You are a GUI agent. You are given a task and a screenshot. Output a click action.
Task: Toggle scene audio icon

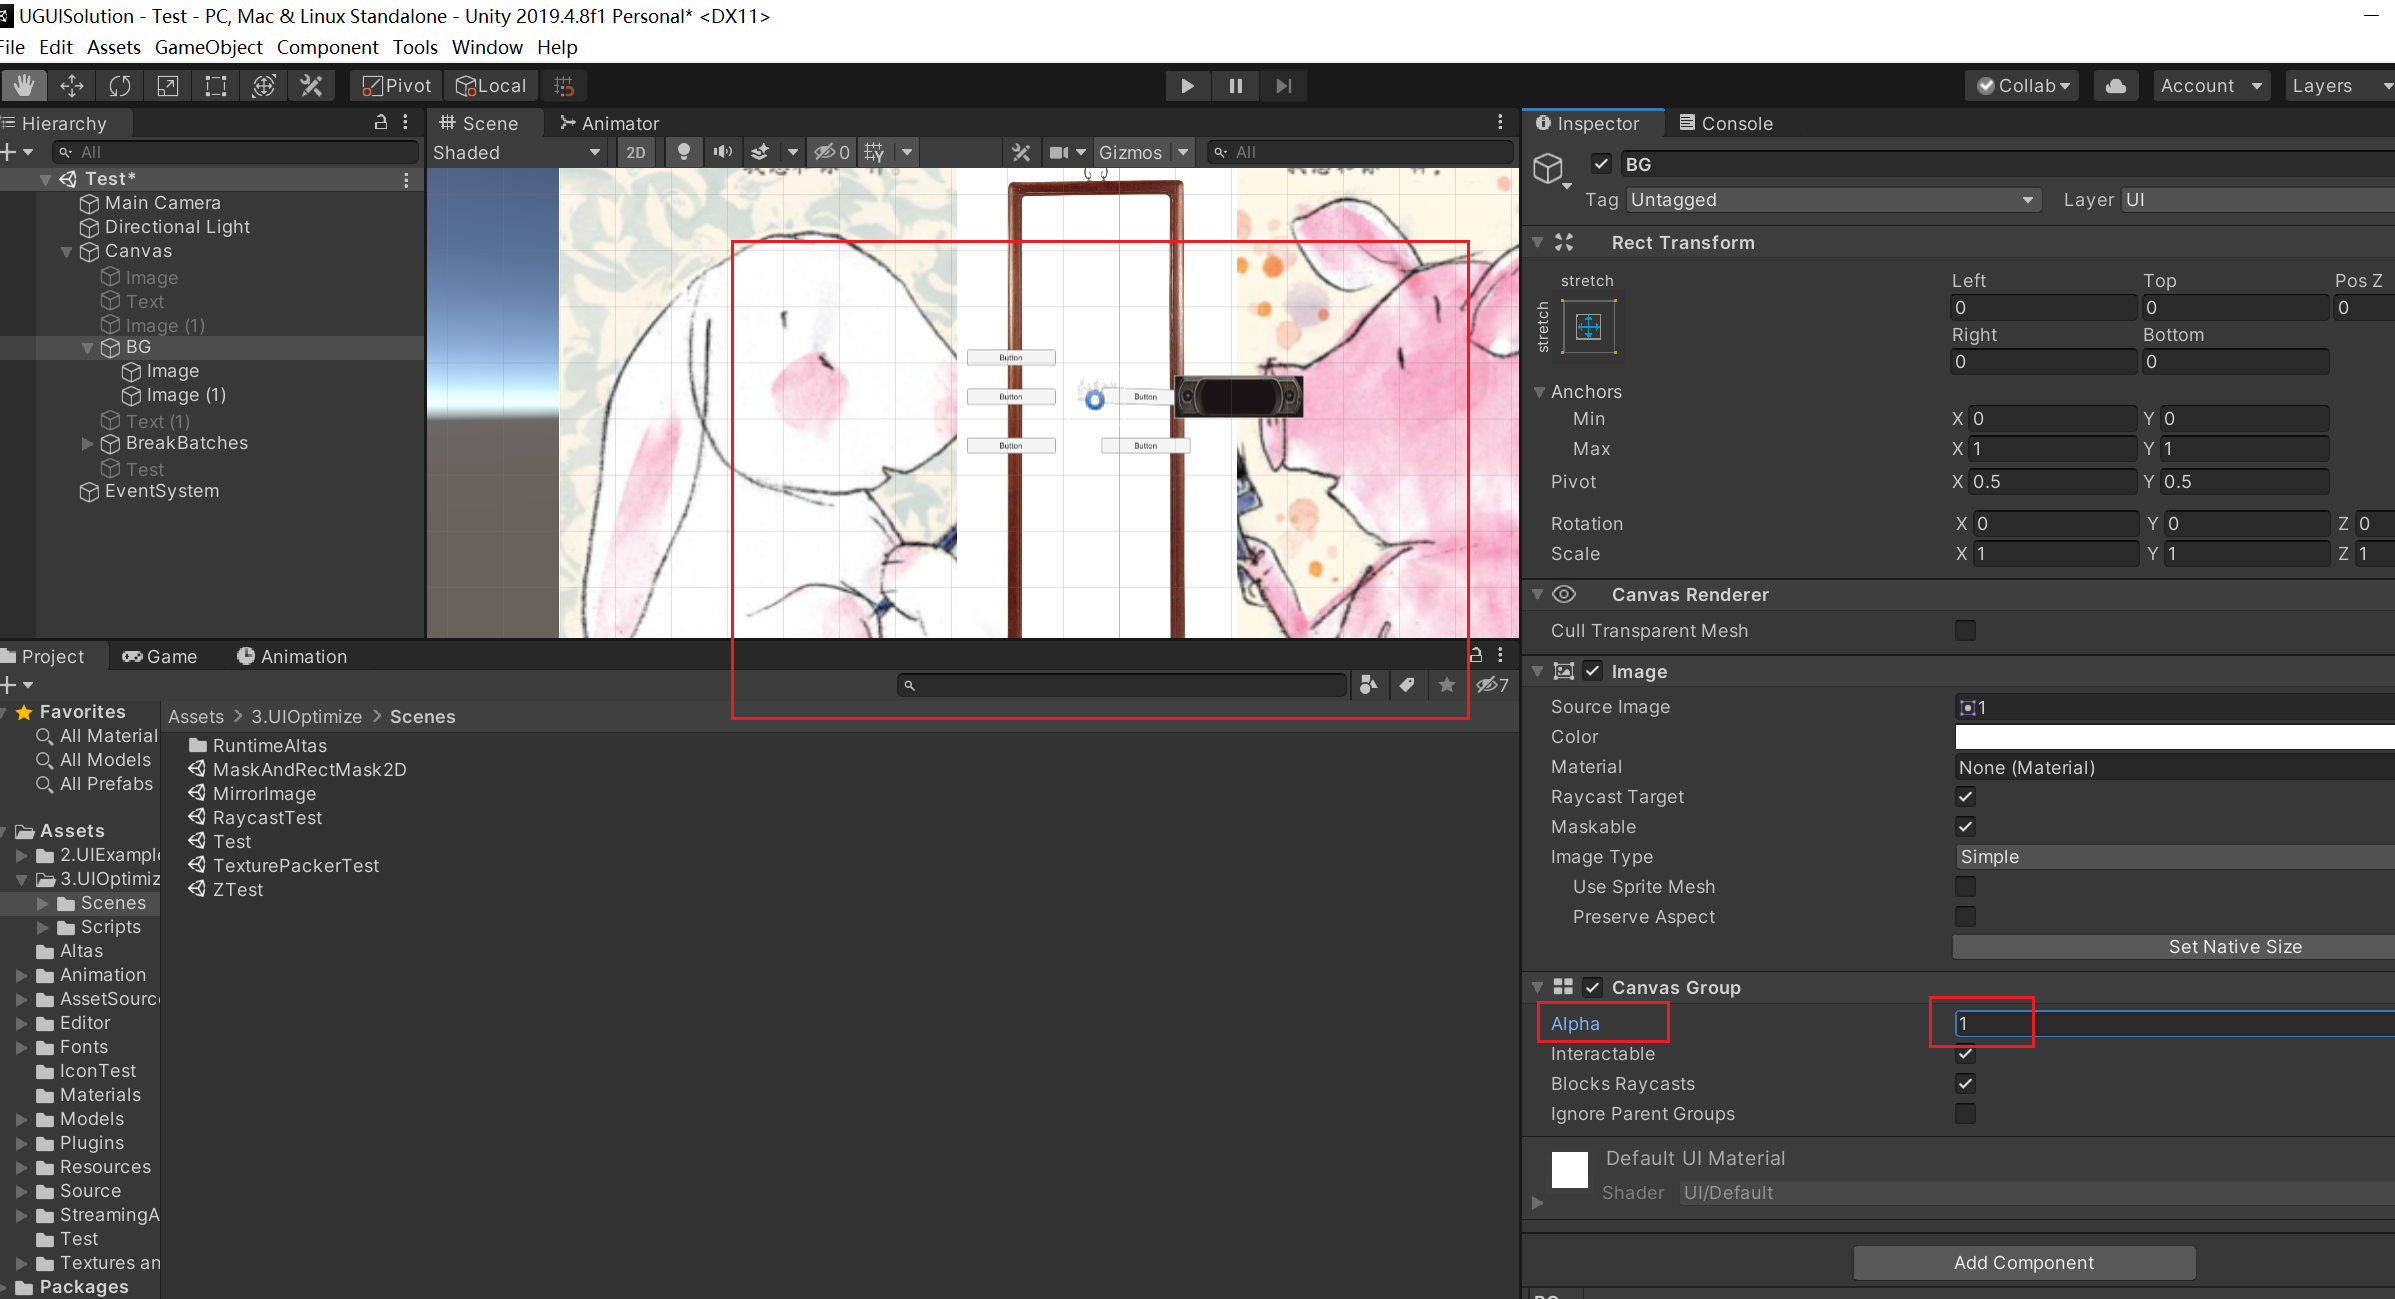(722, 152)
